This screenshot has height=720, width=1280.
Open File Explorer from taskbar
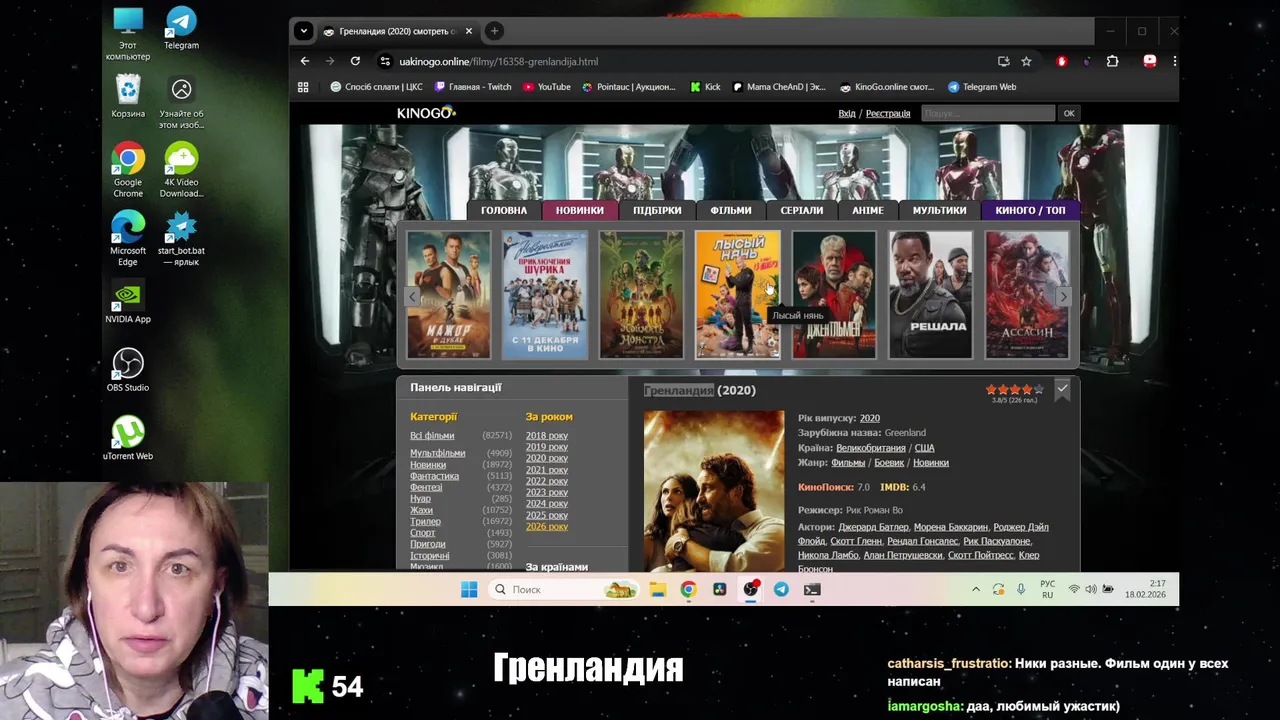pyautogui.click(x=657, y=589)
